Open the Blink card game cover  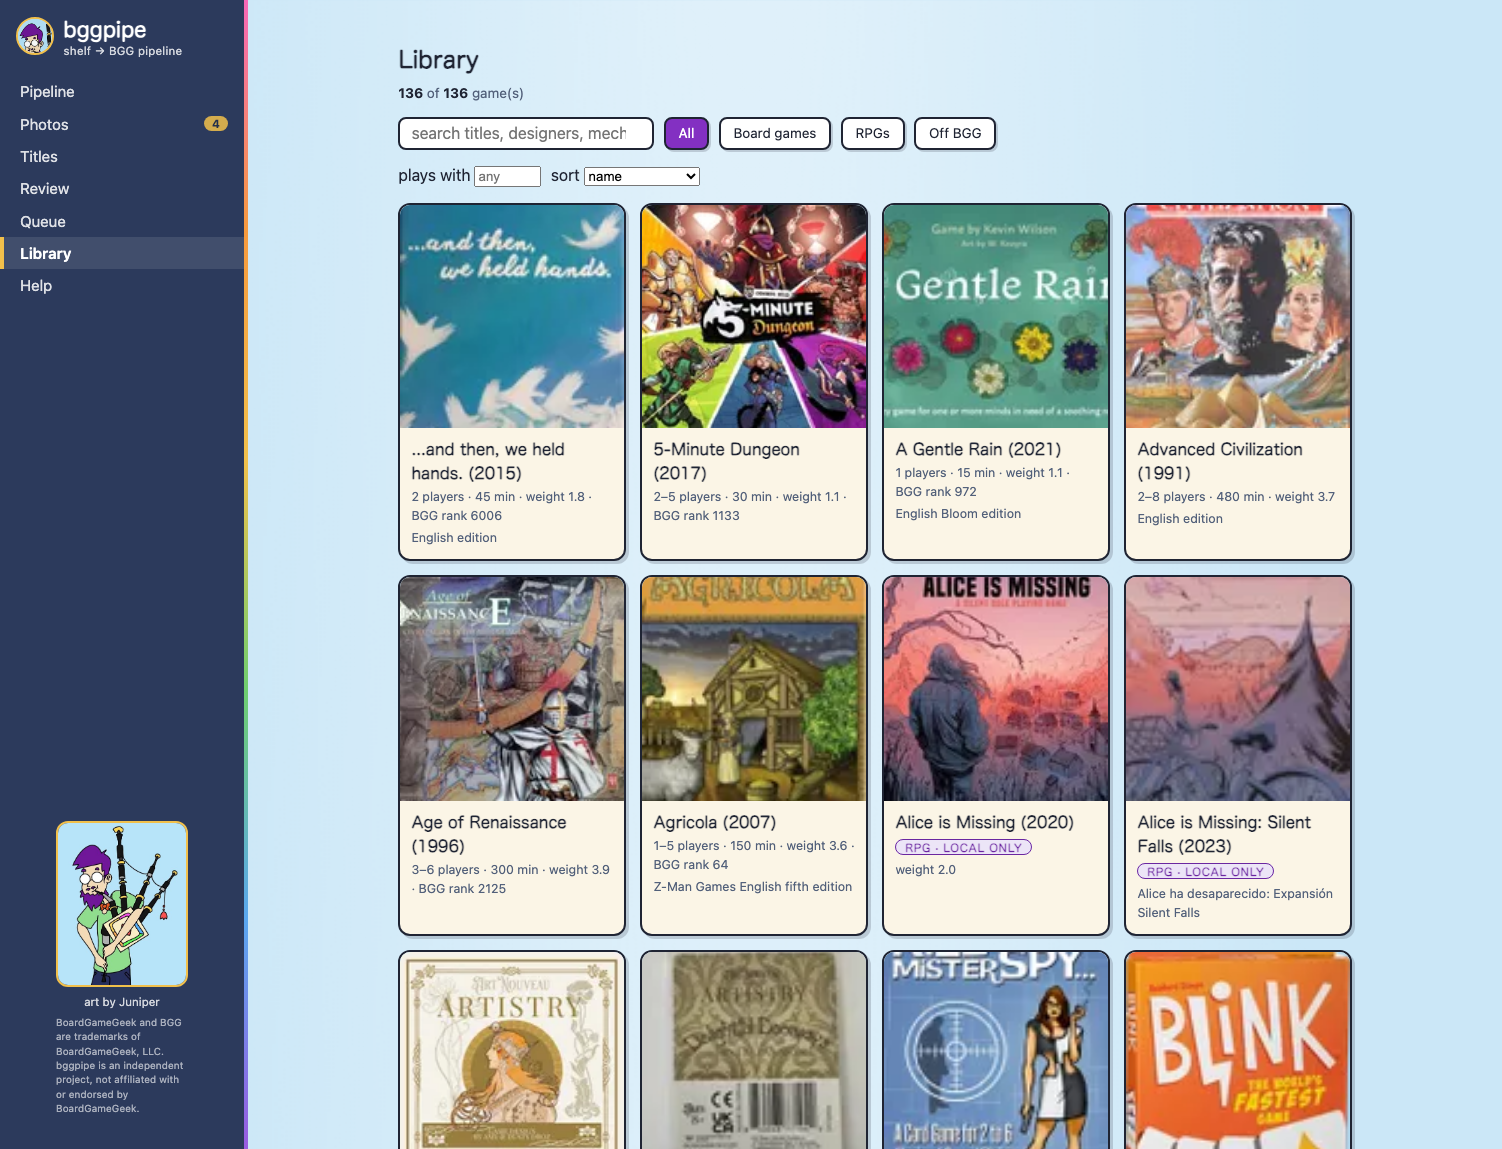(x=1238, y=1050)
